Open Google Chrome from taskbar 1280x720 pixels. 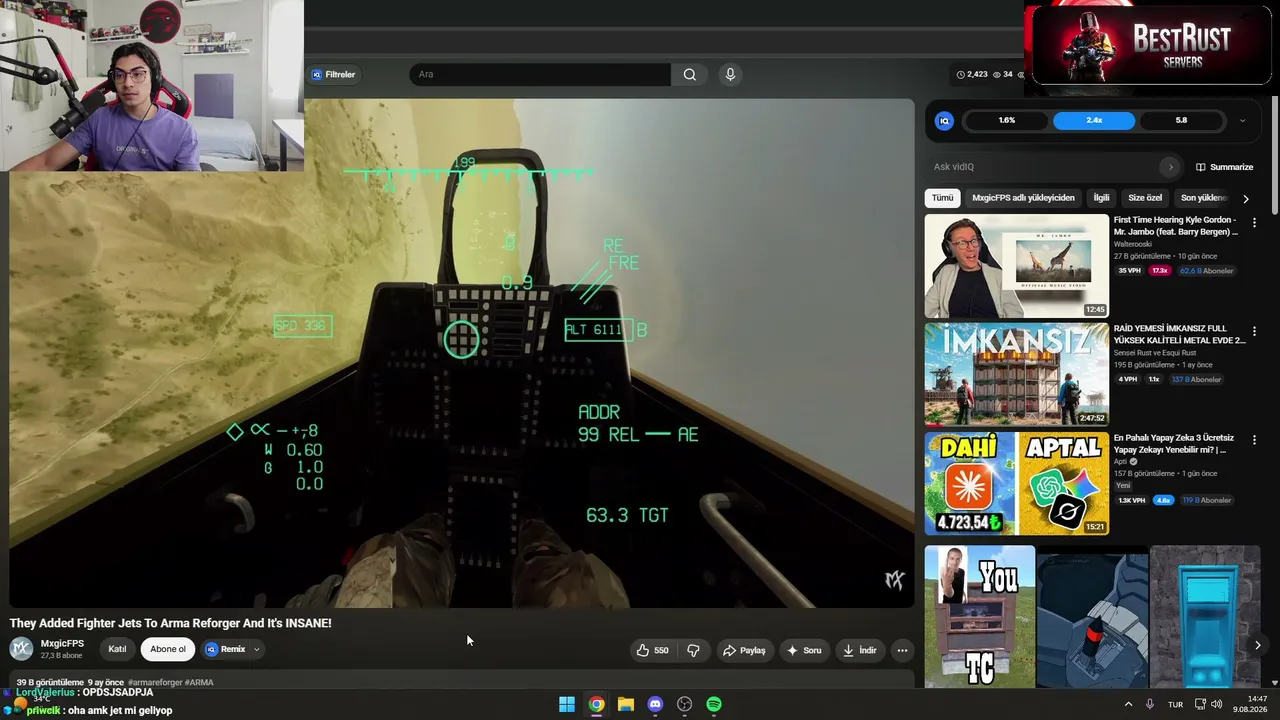[596, 704]
